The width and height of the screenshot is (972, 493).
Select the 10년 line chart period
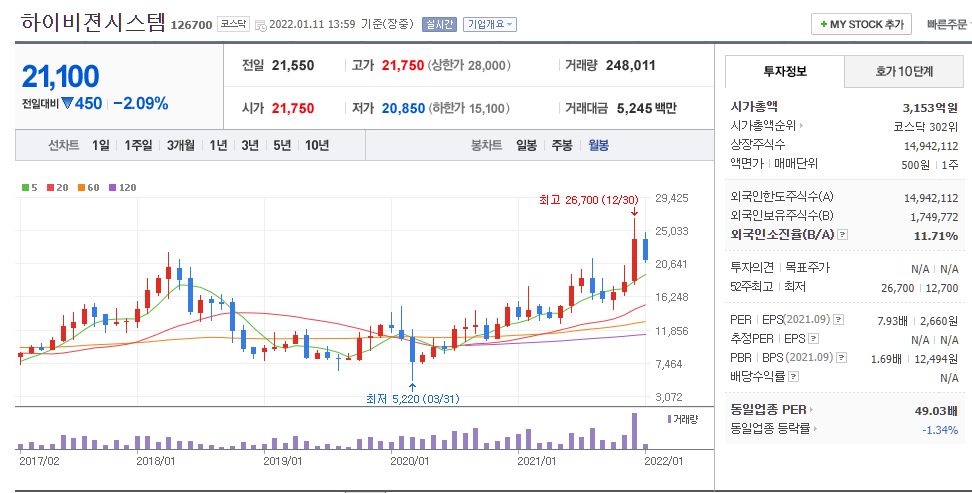pos(317,145)
